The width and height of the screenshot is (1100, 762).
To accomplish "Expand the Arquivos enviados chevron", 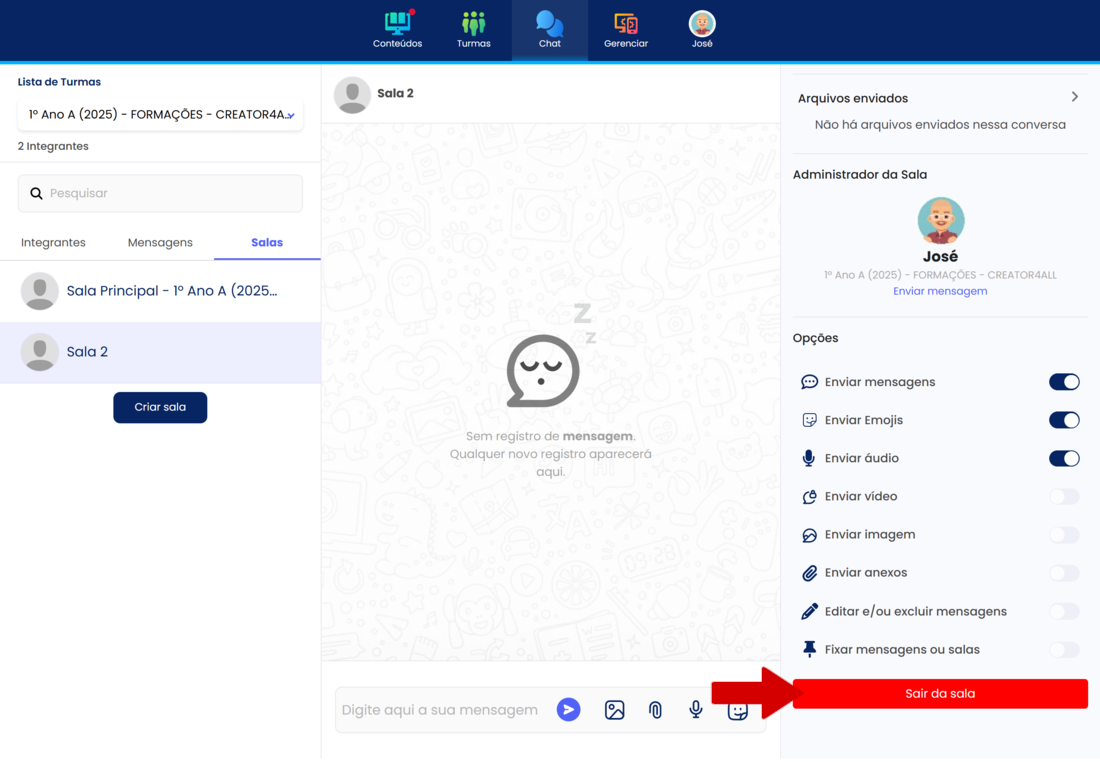I will [1074, 98].
